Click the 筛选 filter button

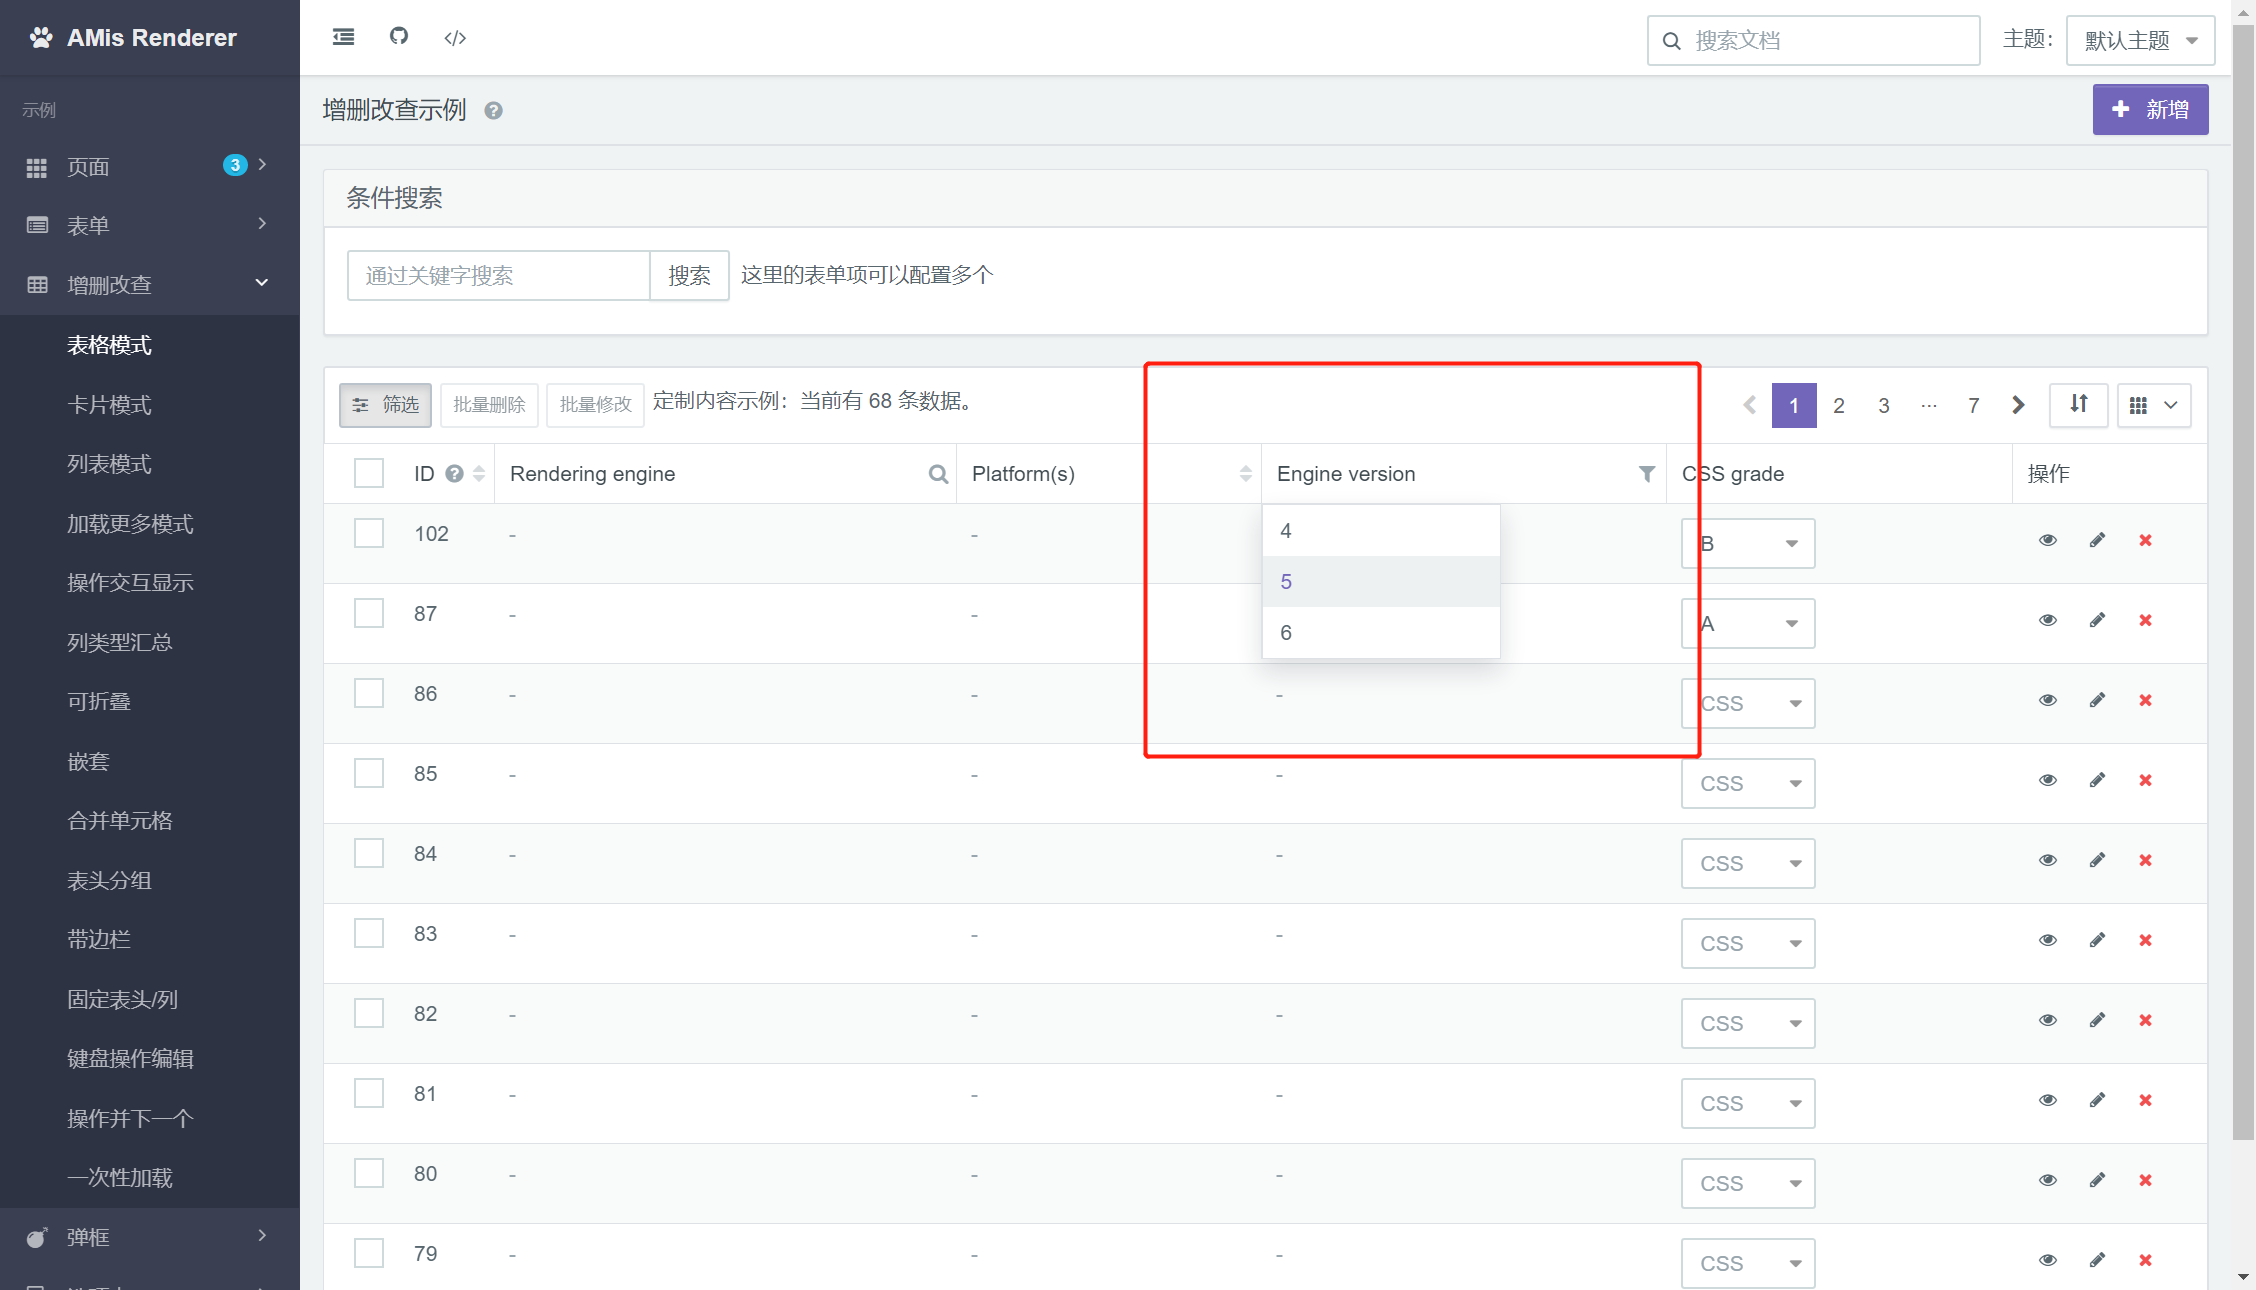(x=385, y=405)
